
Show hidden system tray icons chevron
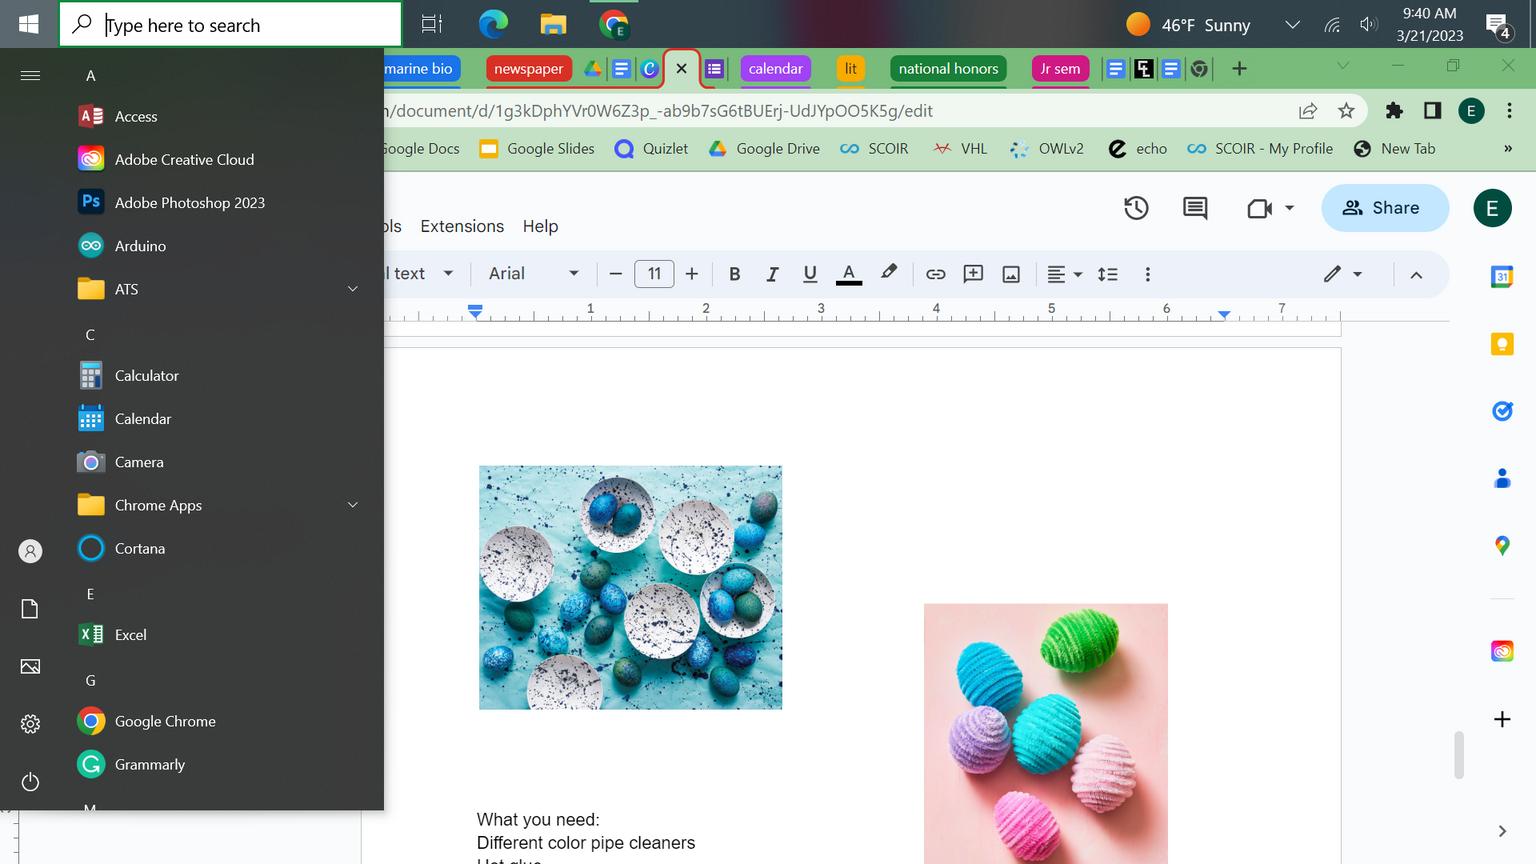point(1292,25)
